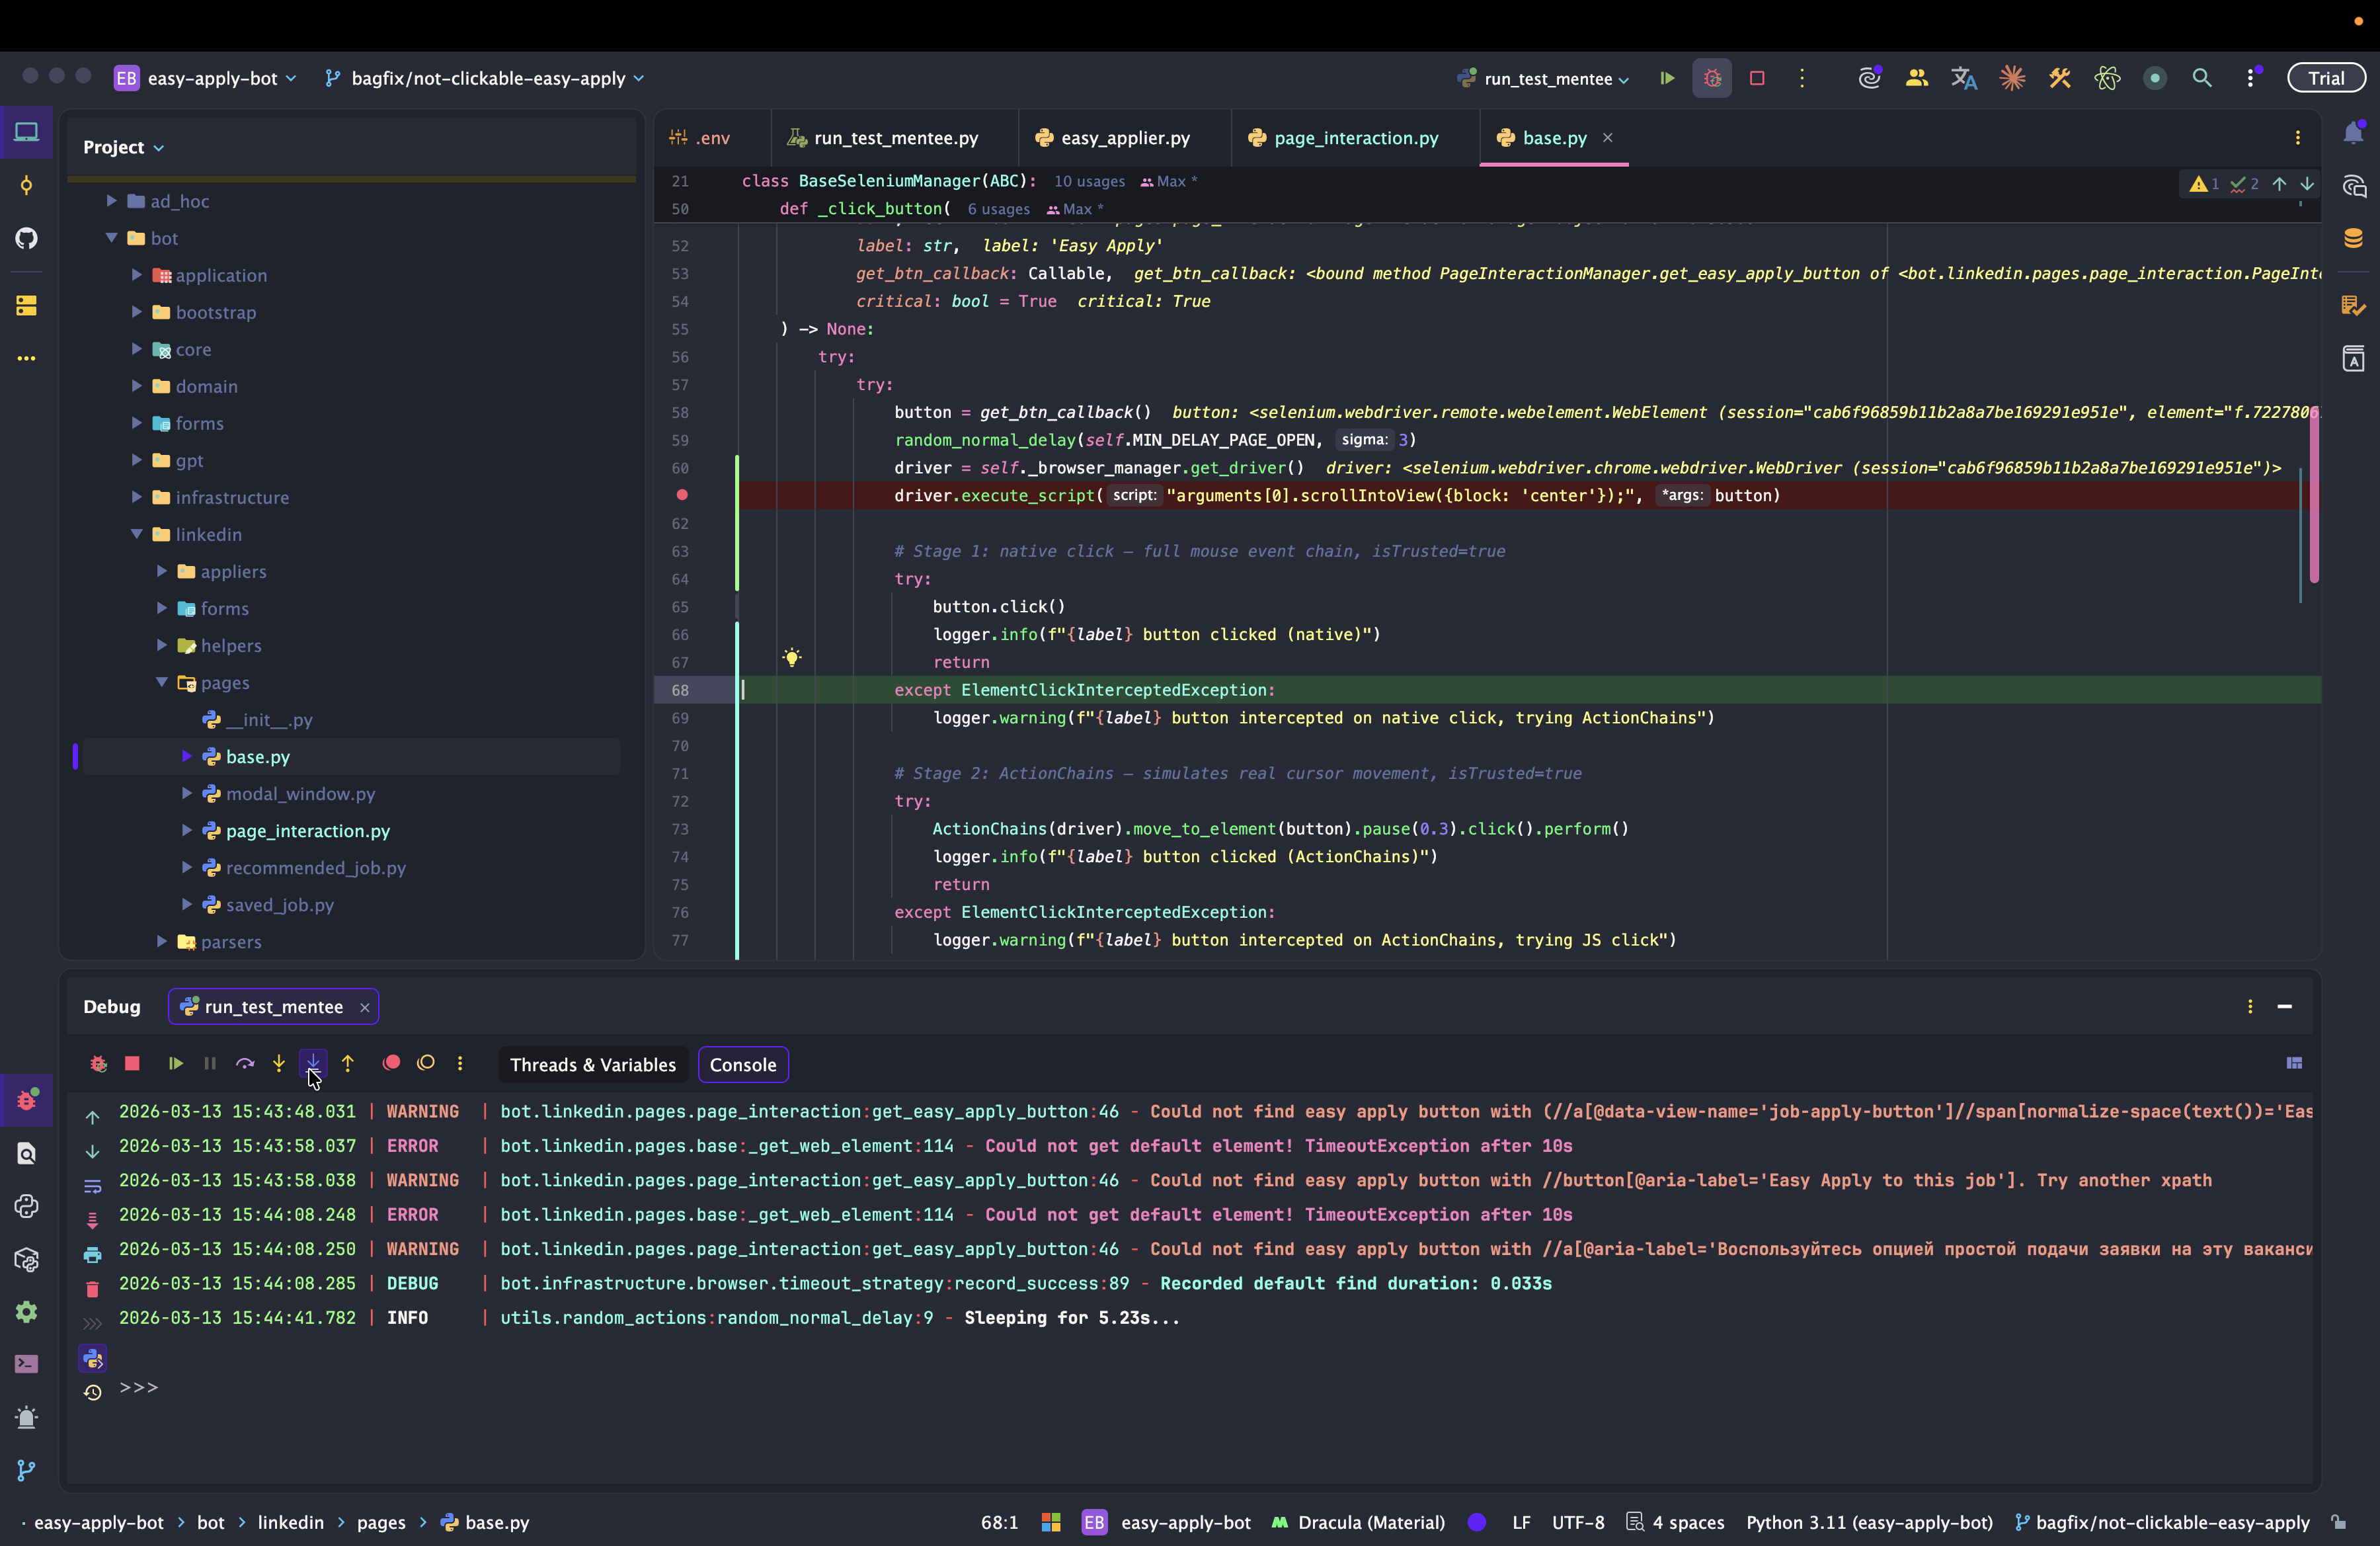Viewport: 2380px width, 1546px height.
Task: Switch to Threads & Variables tab
Action: point(592,1065)
